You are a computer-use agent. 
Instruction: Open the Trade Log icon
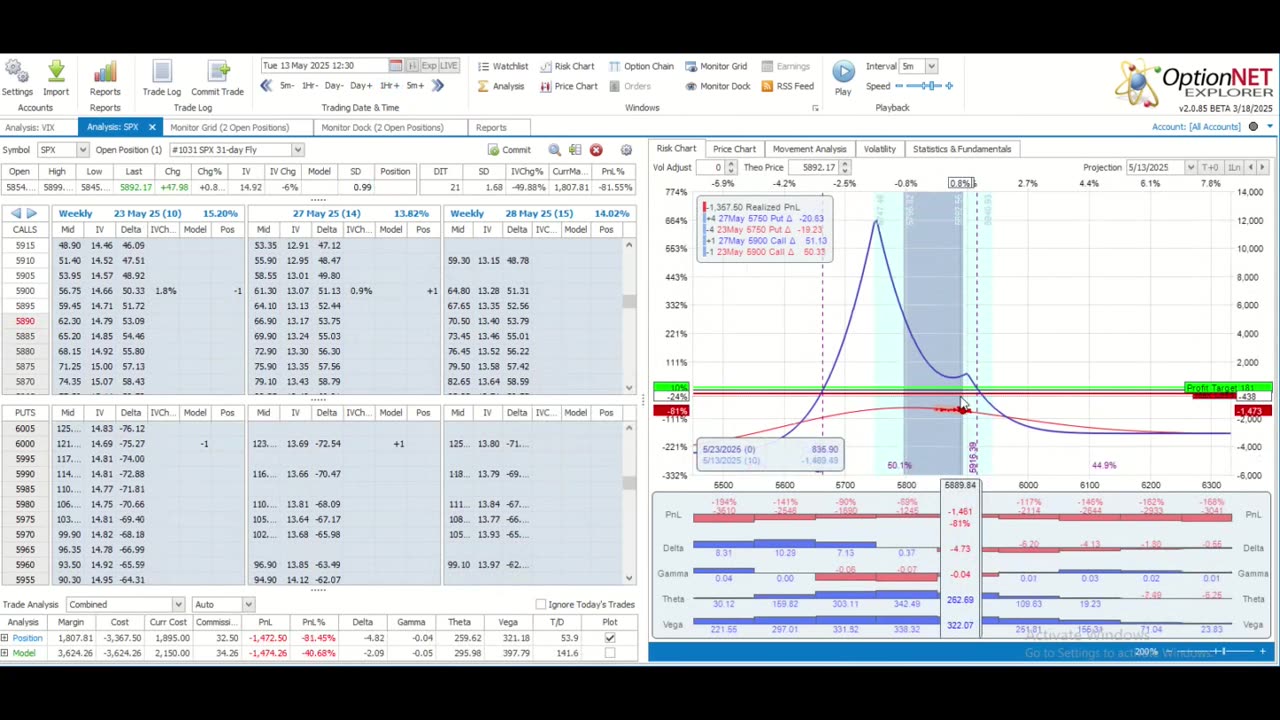(161, 72)
